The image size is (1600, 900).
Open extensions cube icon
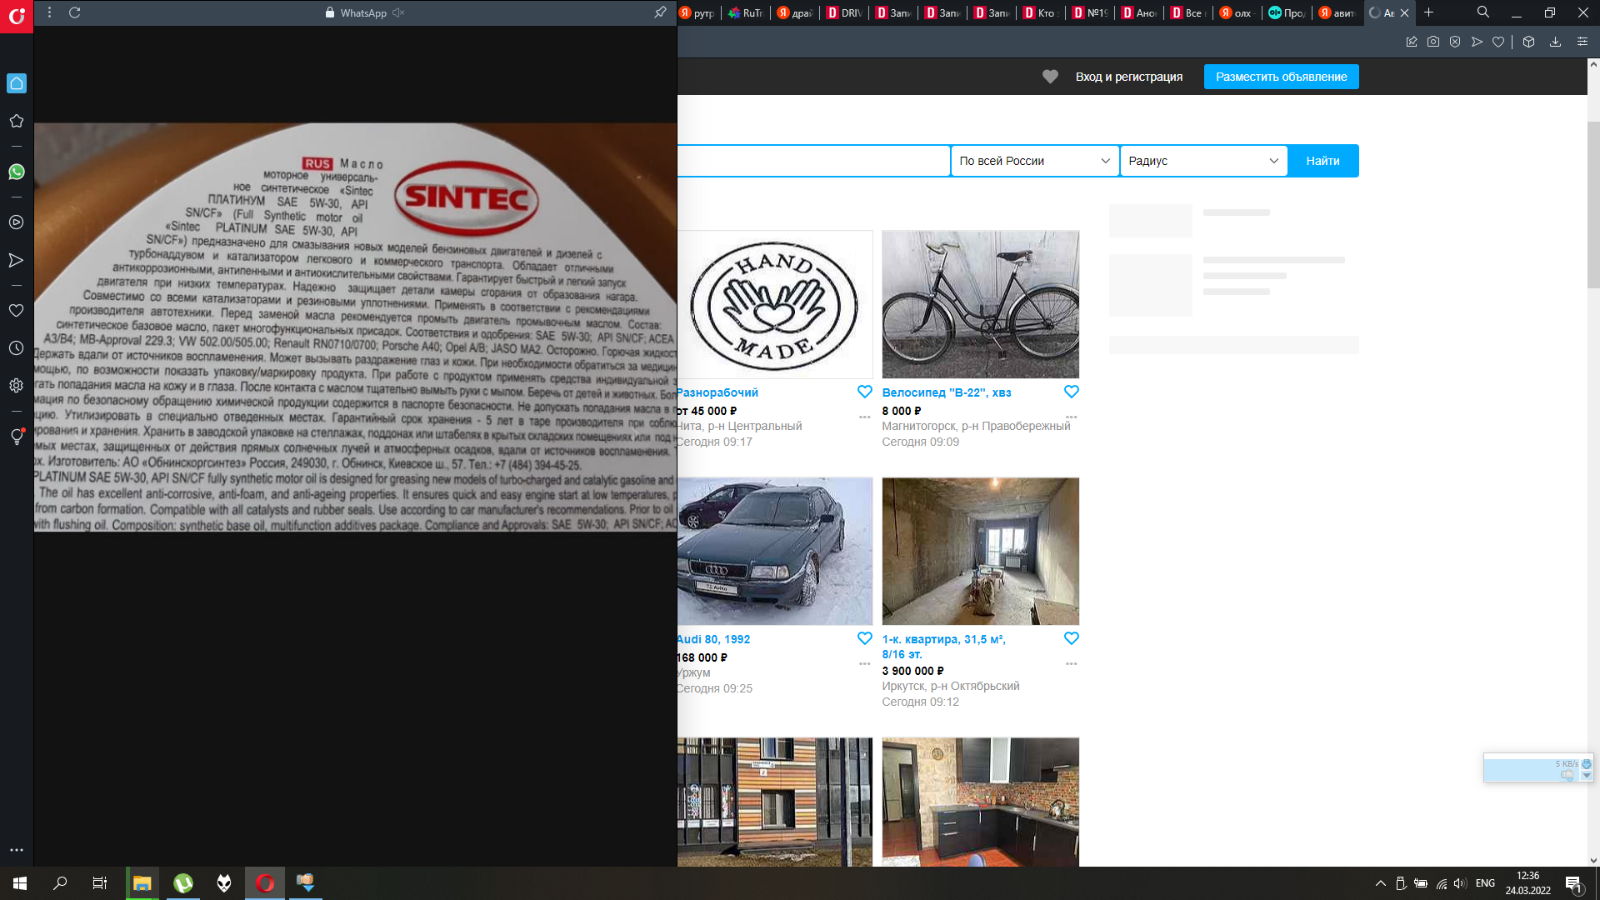click(x=1528, y=42)
